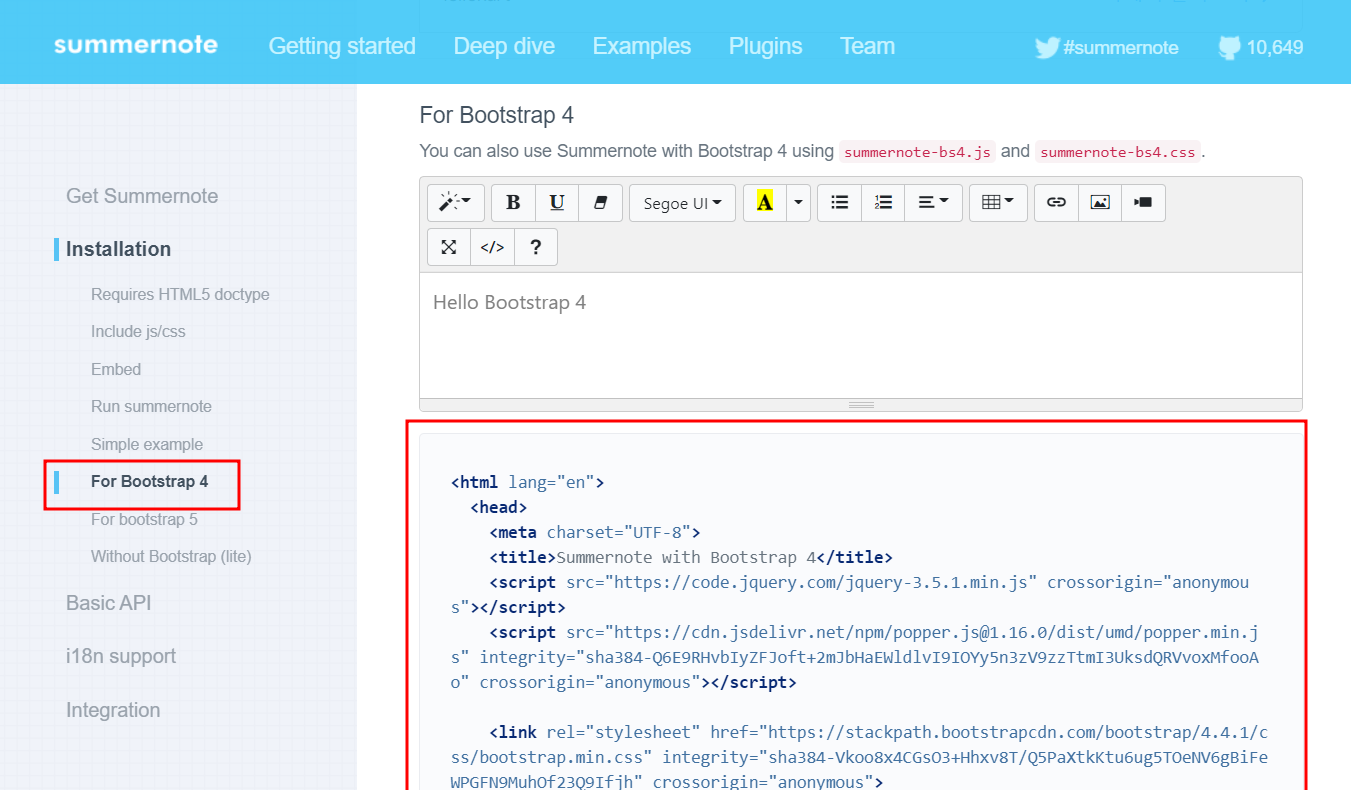Click into the Hello Bootstrap 4 editor area
1351x790 pixels.
861,335
